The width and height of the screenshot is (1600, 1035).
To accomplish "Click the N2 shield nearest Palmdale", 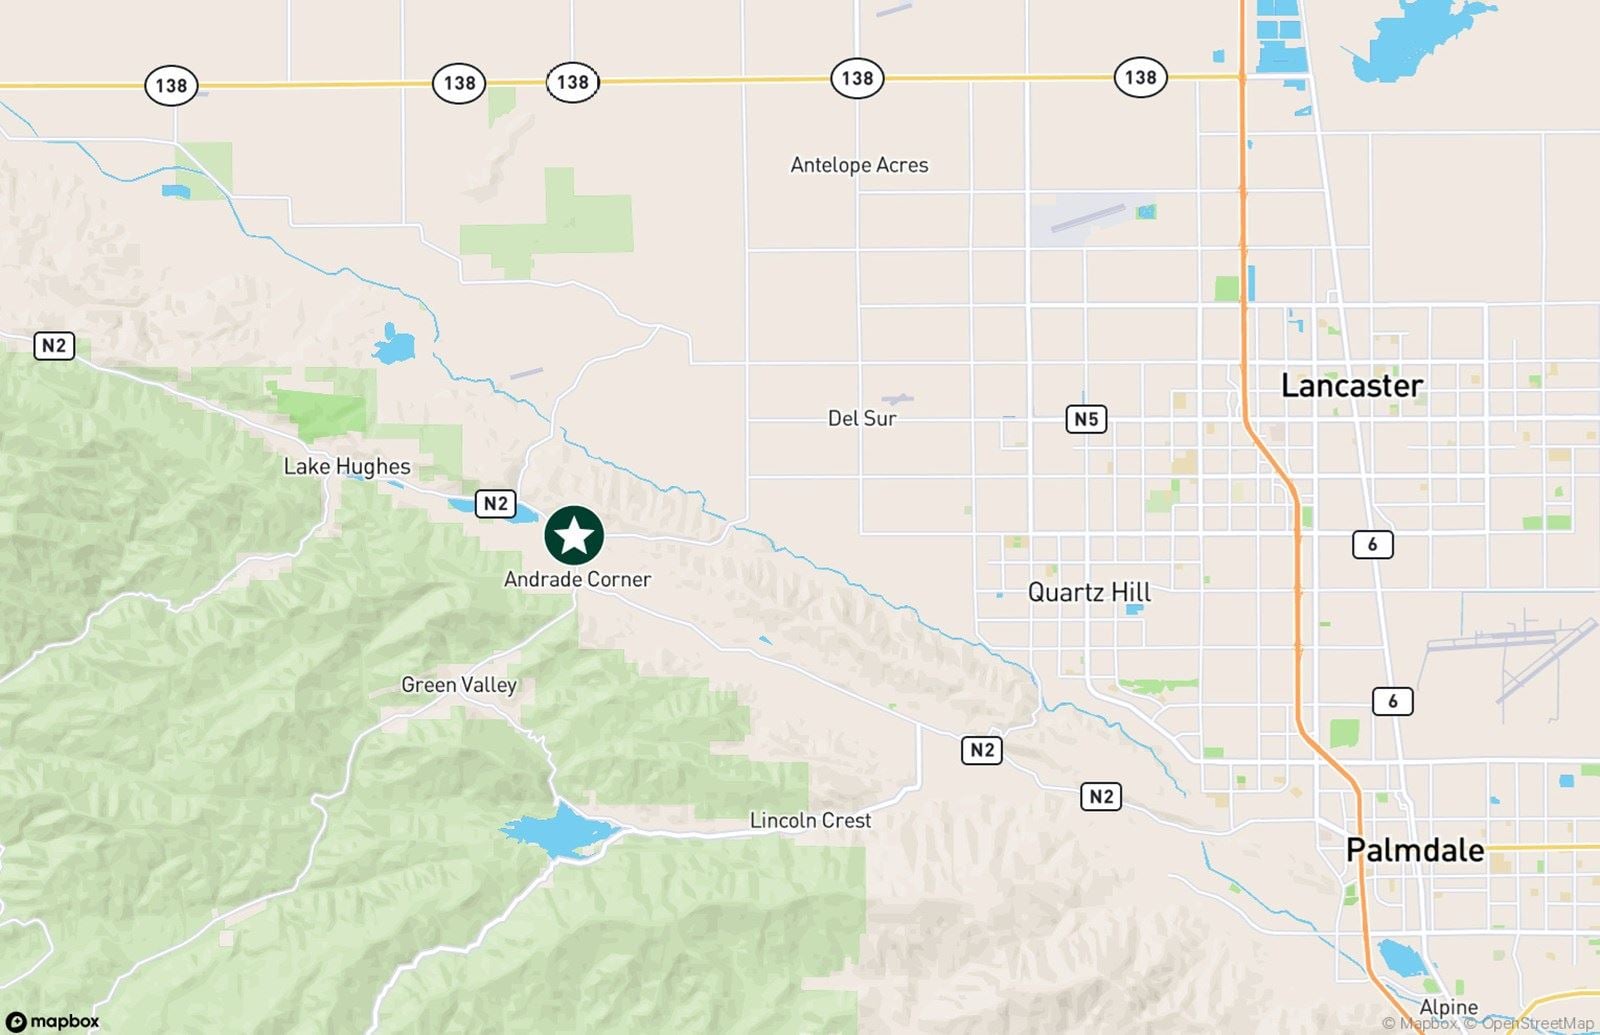I will tap(1101, 796).
